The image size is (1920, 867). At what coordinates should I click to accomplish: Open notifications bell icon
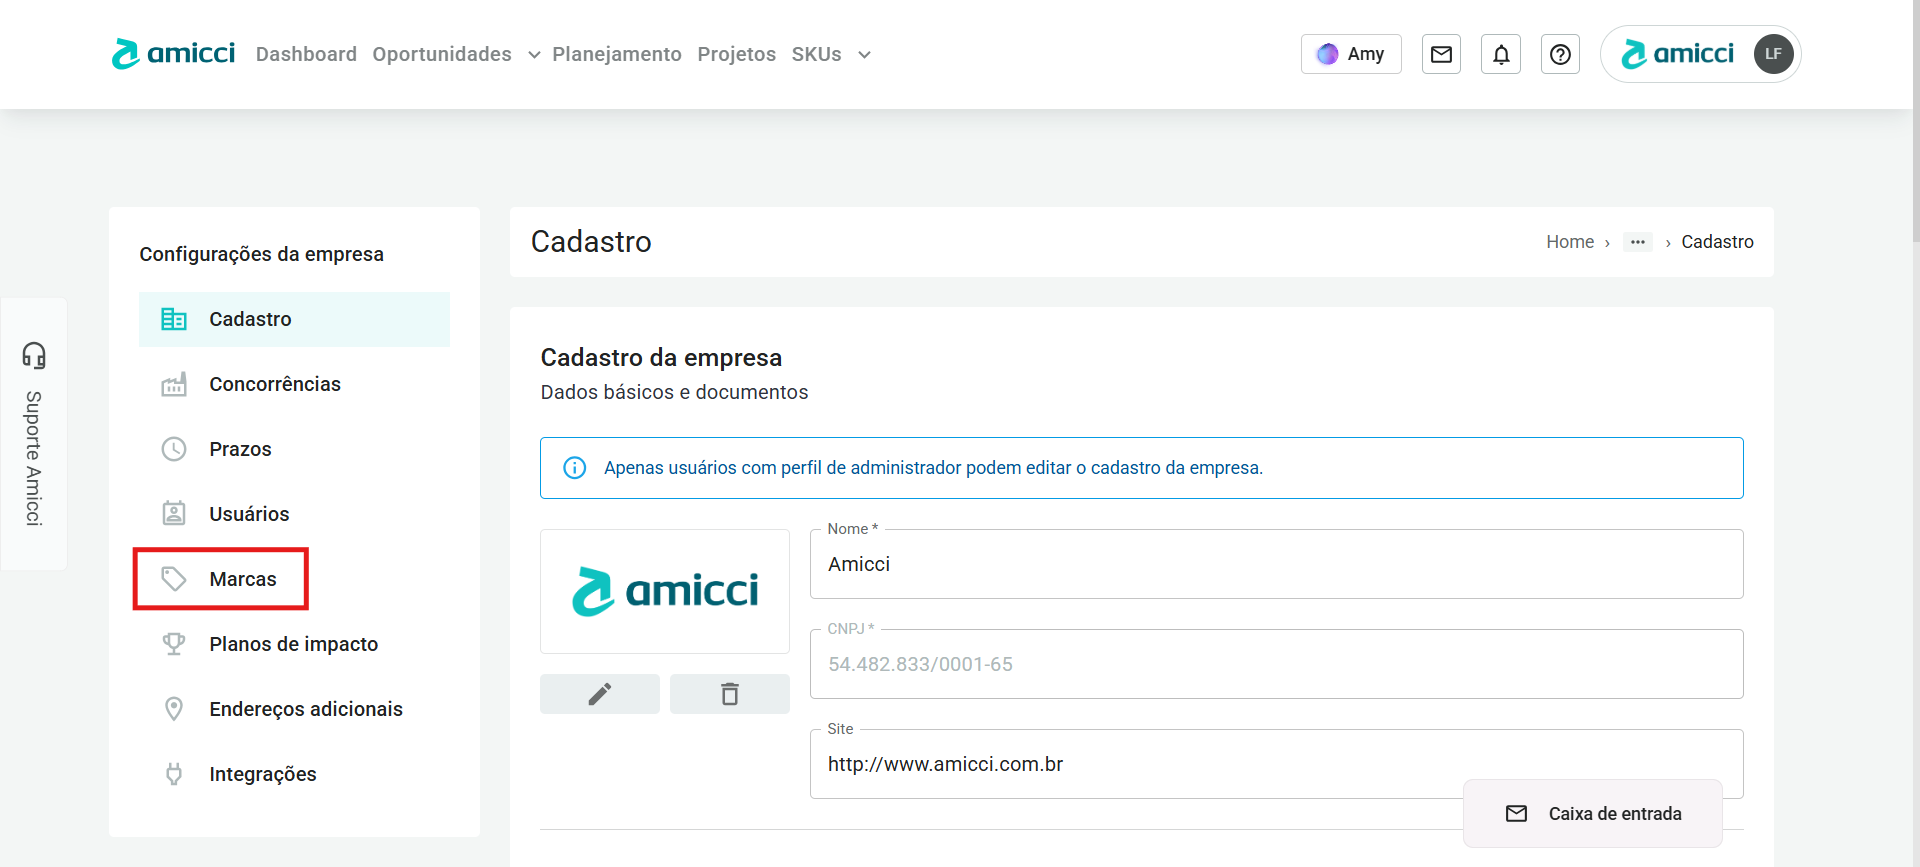[1501, 54]
